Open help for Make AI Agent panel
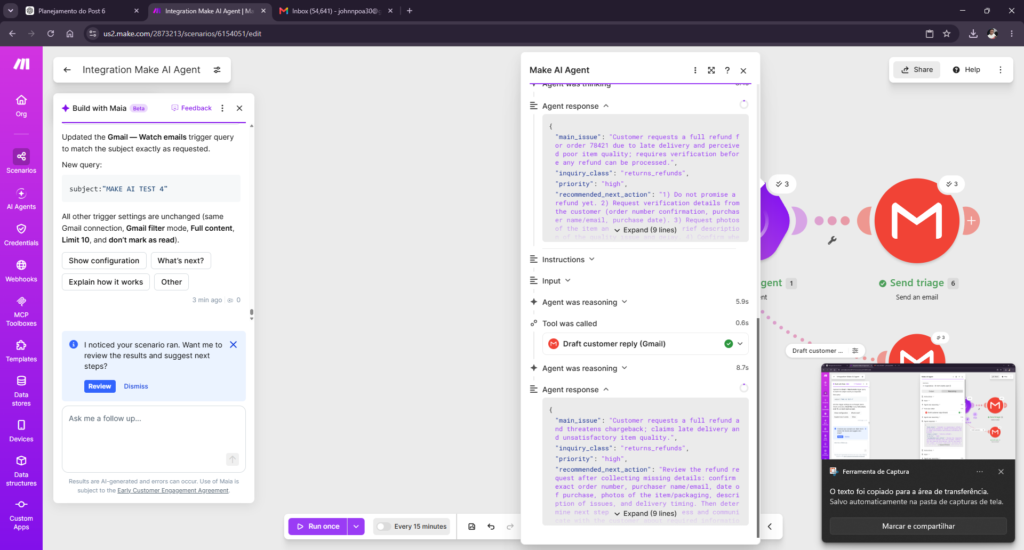Image resolution: width=1024 pixels, height=550 pixels. pos(727,70)
